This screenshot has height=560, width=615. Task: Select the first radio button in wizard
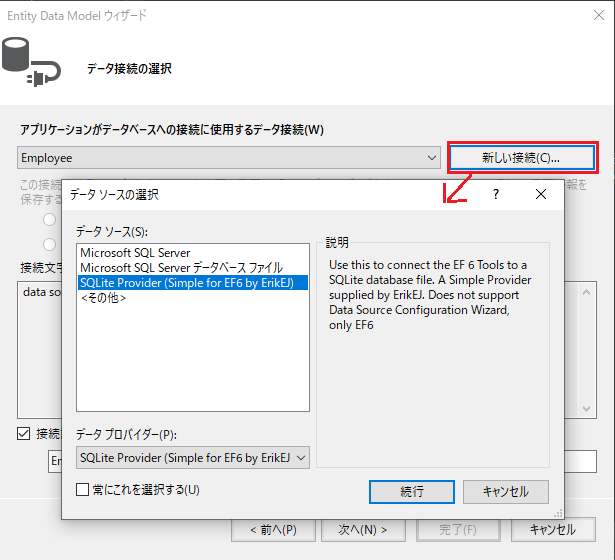(x=49, y=220)
